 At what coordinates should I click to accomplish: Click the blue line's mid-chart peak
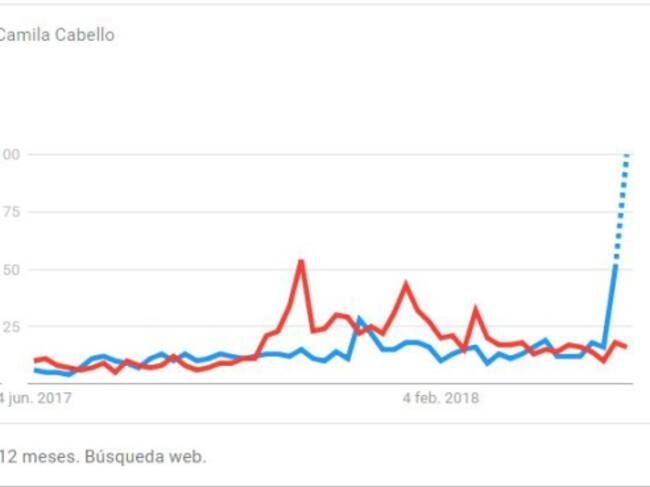[361, 319]
